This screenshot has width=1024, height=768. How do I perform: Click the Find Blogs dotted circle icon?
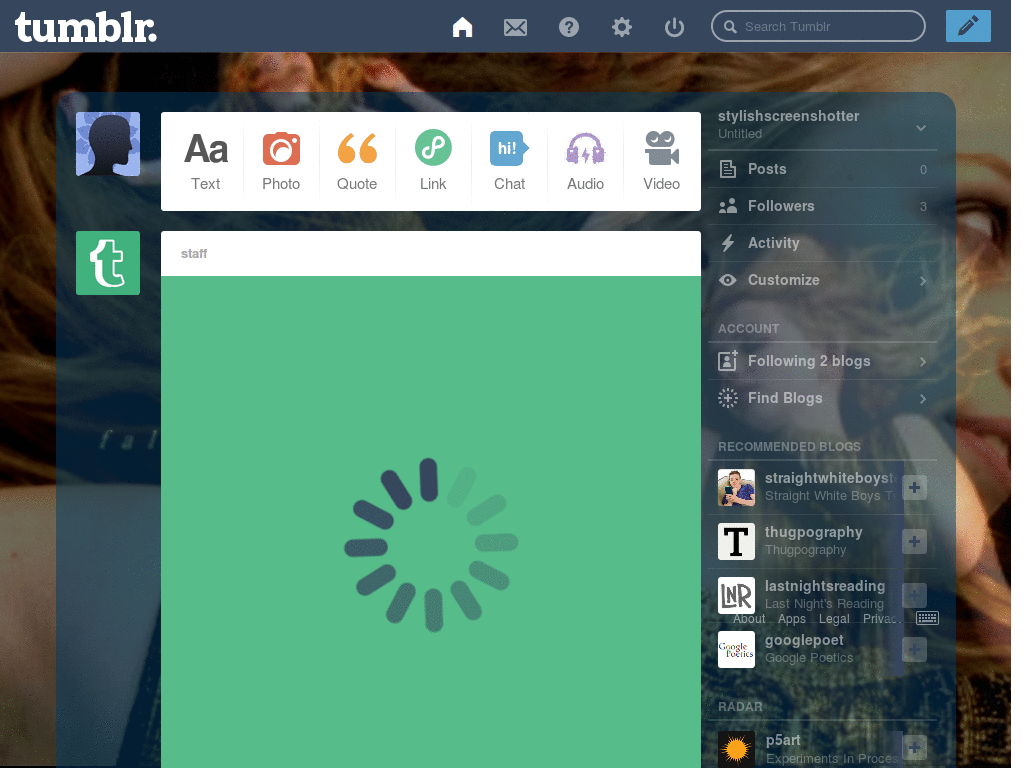point(728,398)
